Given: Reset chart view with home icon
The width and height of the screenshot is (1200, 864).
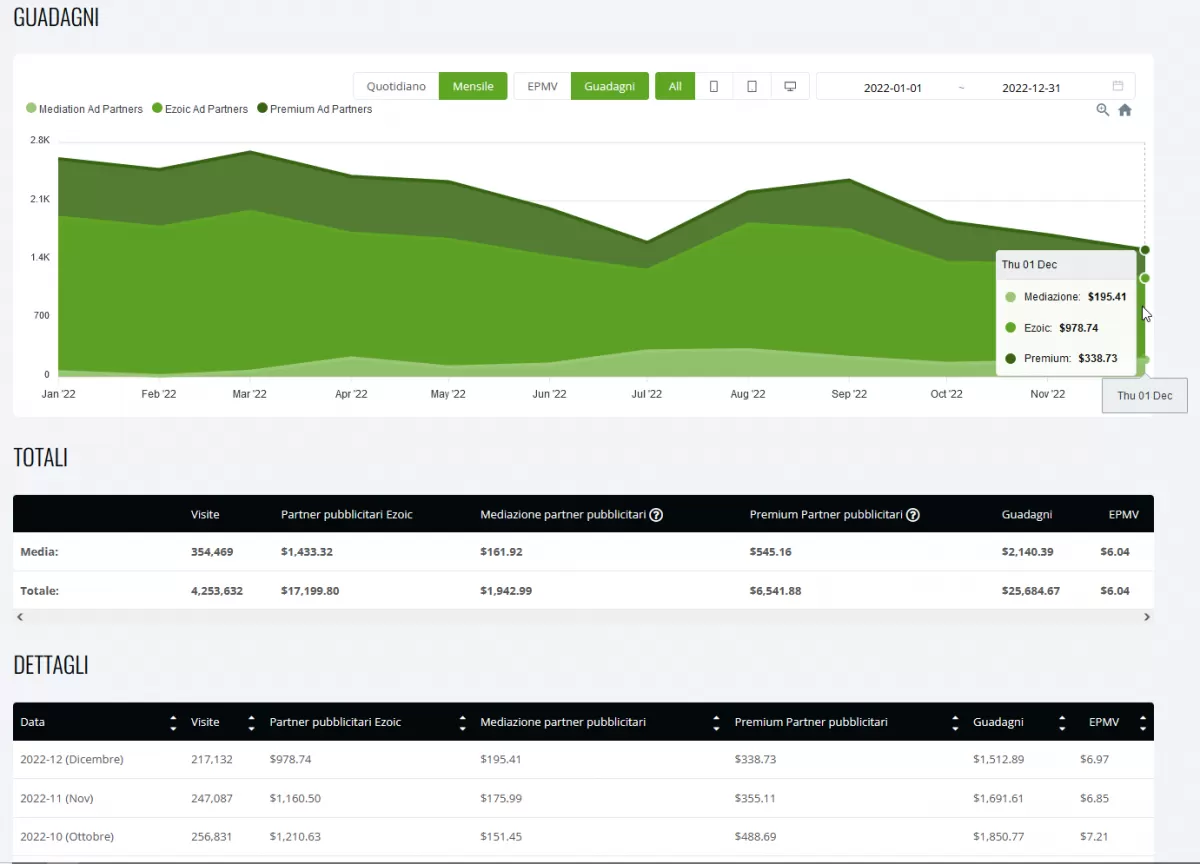Looking at the screenshot, I should click(1125, 110).
